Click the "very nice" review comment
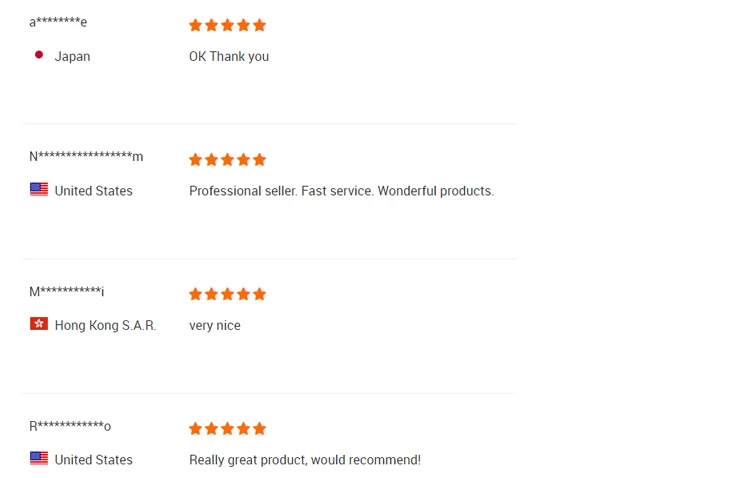The width and height of the screenshot is (750, 478). 215,325
